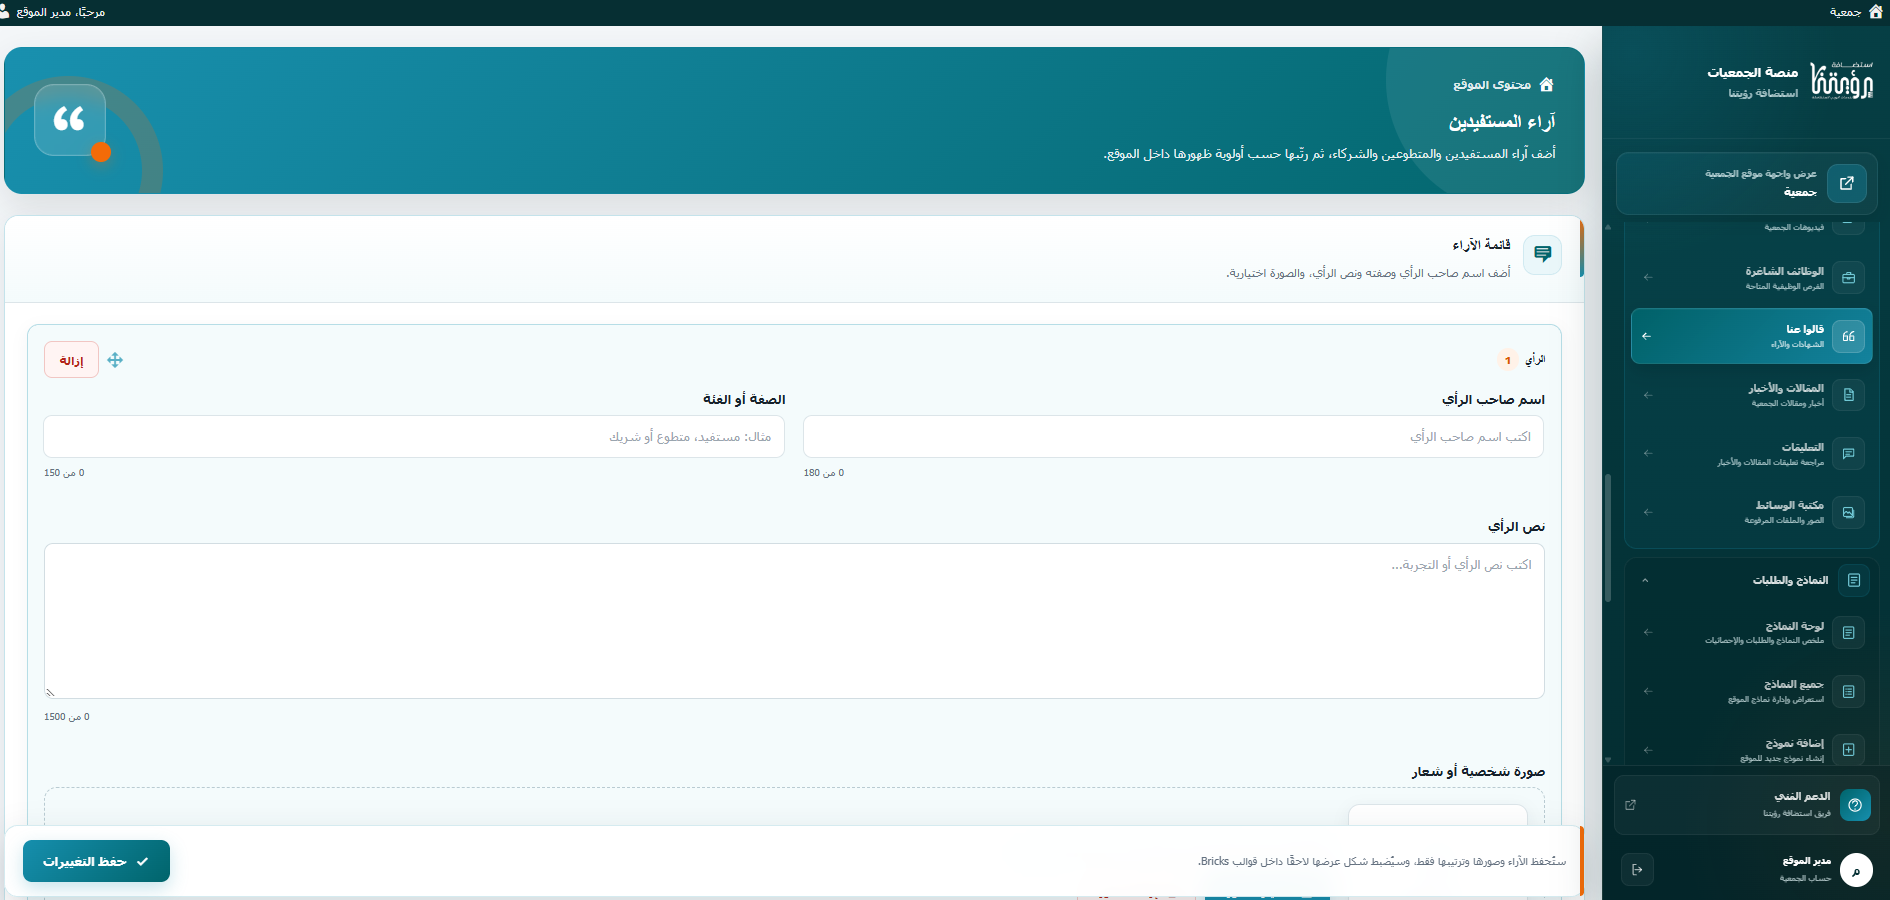Click the arrow on the جميع النماذج row
The height and width of the screenshot is (900, 1890).
click(x=1647, y=691)
